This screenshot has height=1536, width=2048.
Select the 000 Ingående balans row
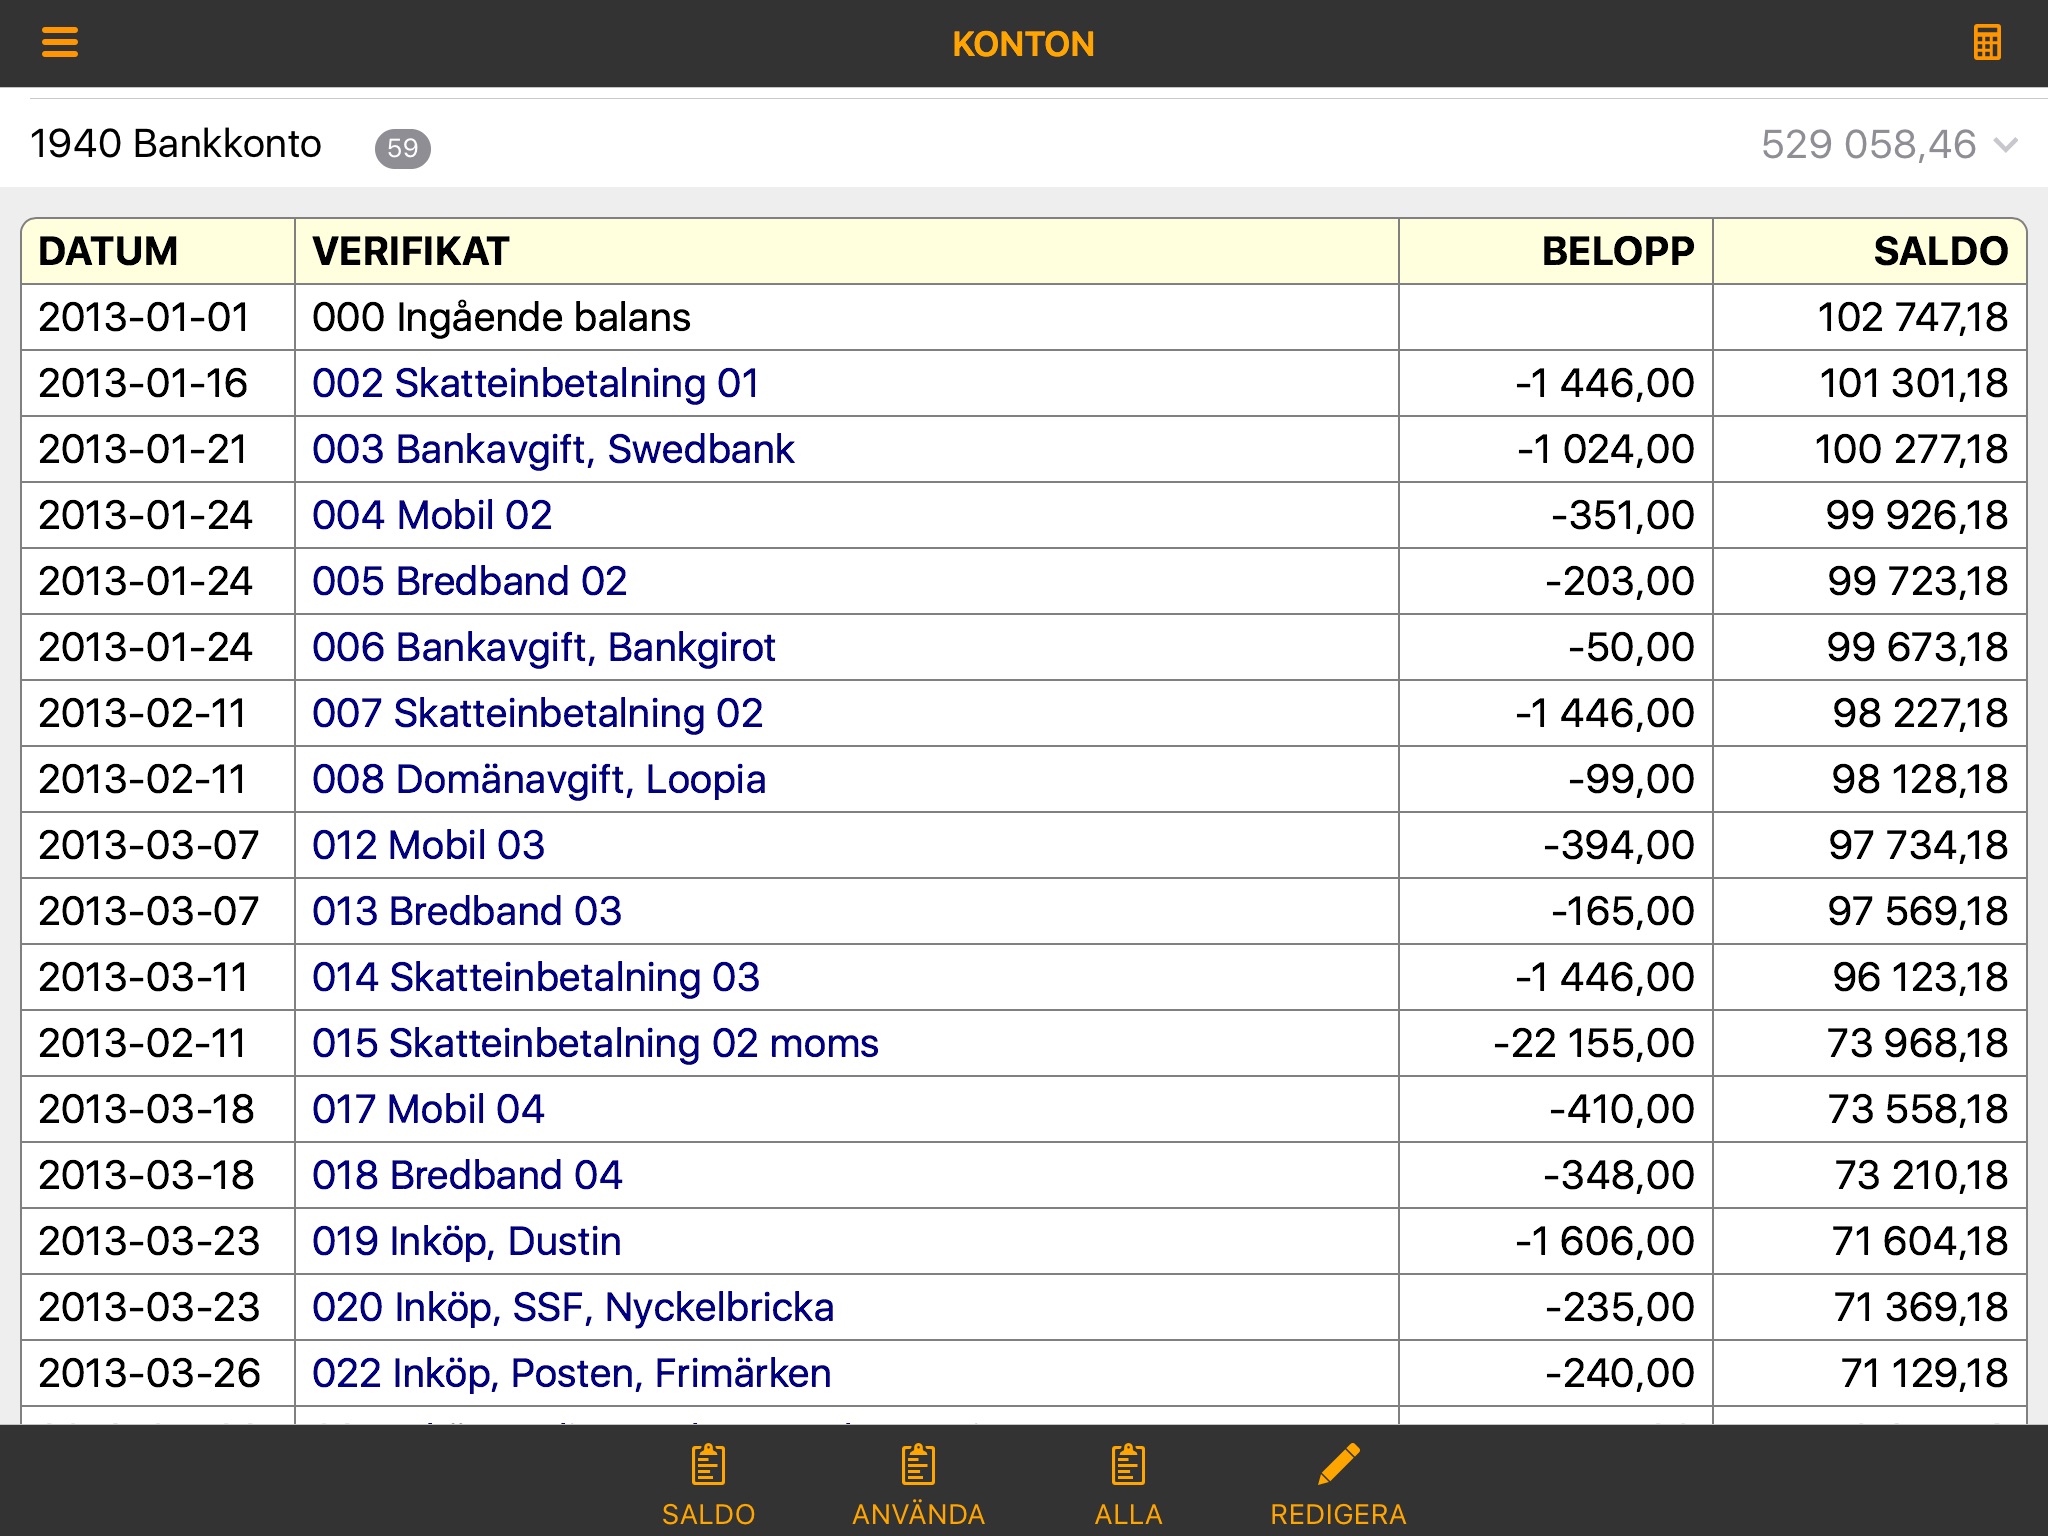(x=1024, y=317)
